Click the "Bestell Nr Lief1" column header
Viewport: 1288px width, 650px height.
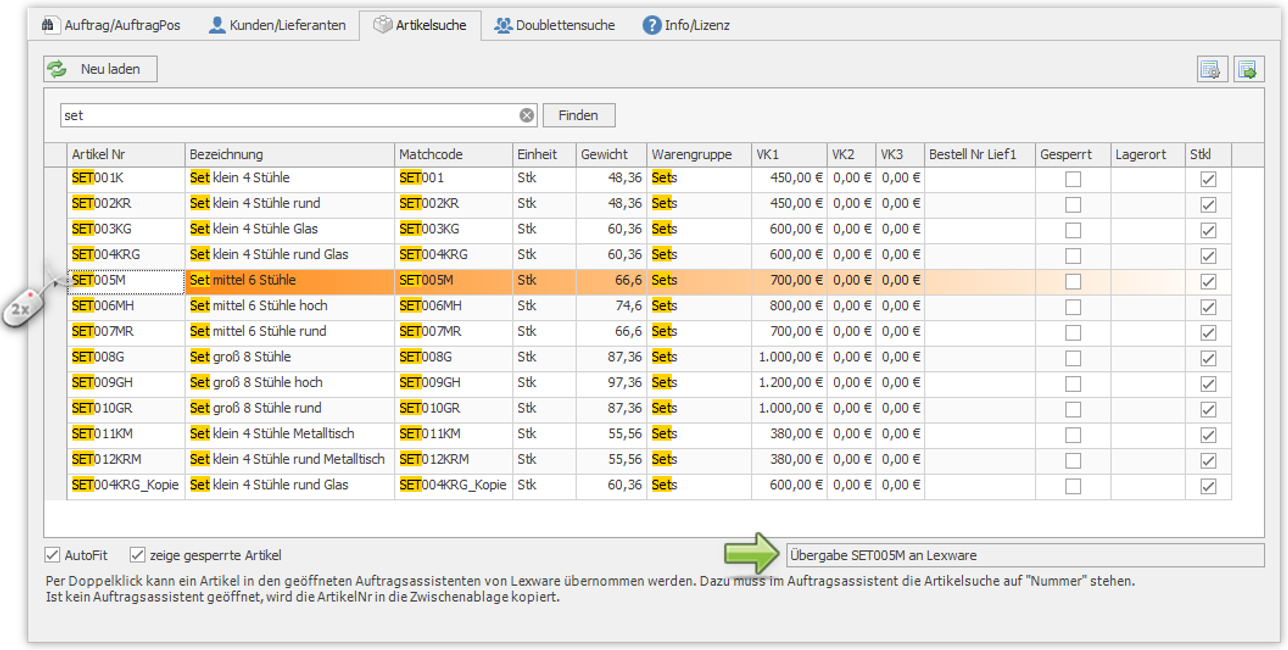[980, 155]
